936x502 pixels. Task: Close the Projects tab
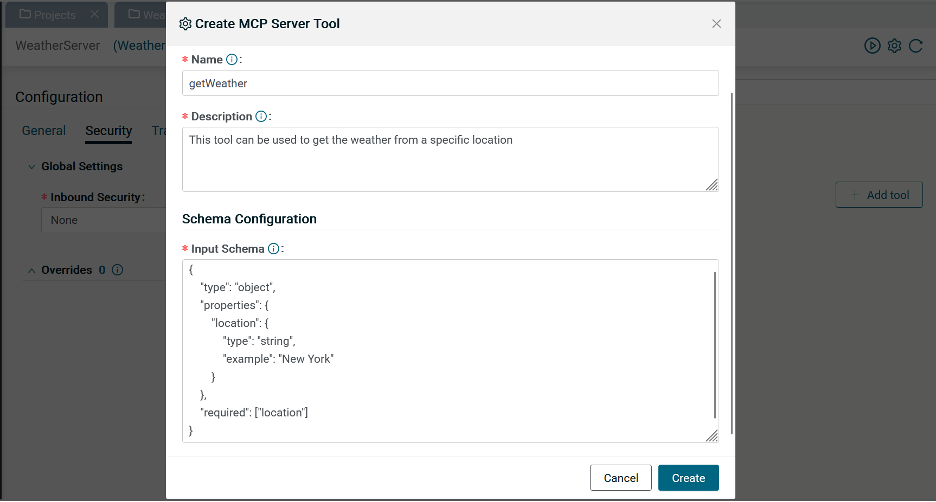pyautogui.click(x=93, y=15)
